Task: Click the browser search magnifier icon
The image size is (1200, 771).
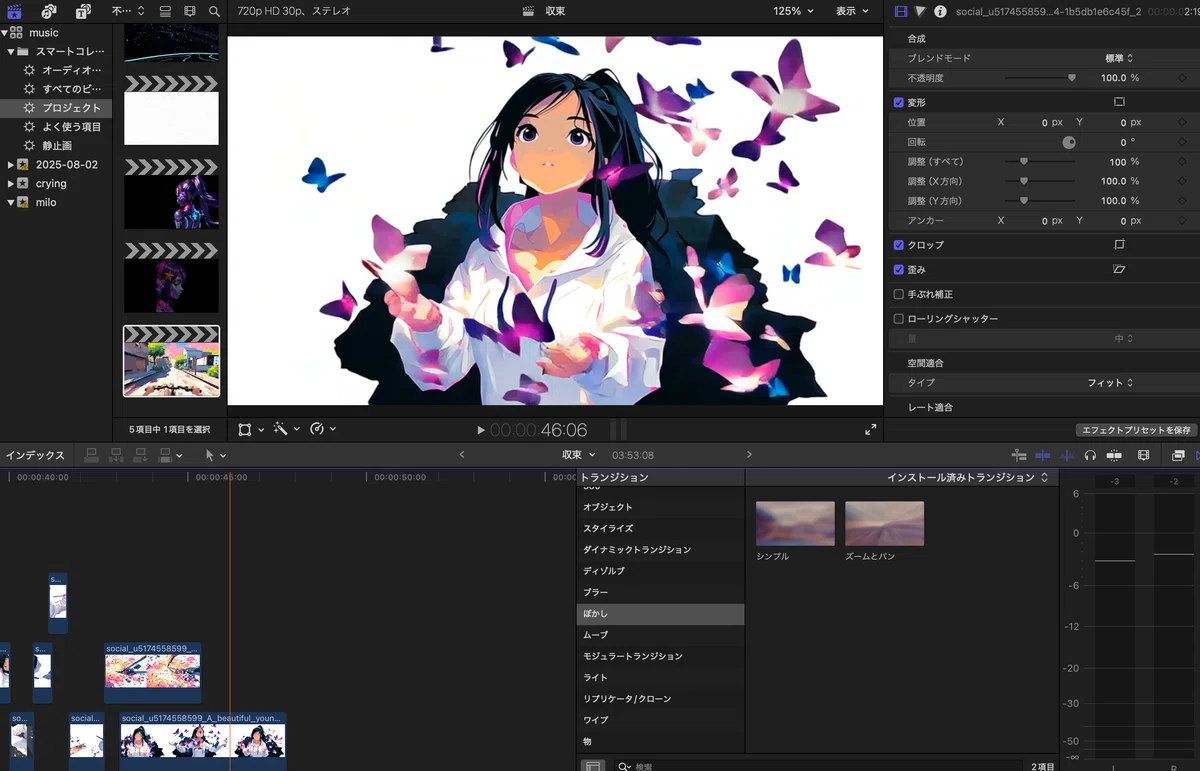Action: tap(215, 11)
